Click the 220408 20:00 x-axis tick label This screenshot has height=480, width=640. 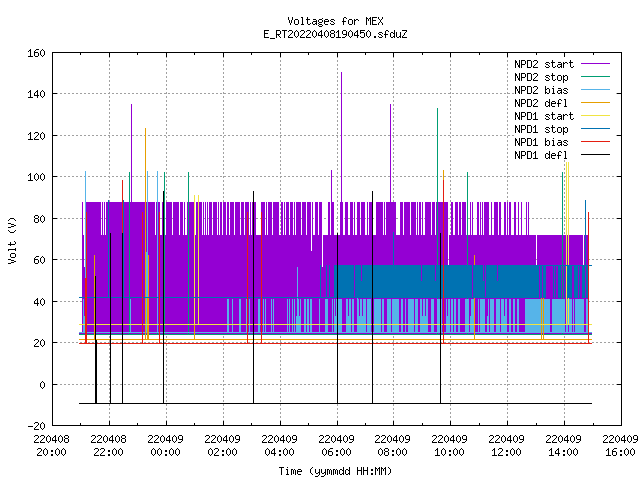tap(51, 446)
